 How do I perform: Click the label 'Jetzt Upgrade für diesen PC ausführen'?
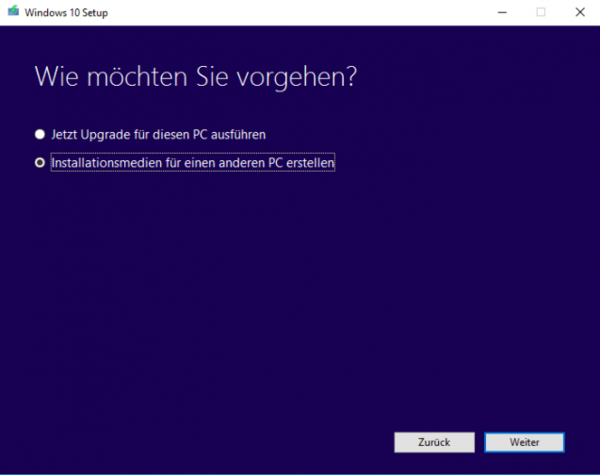158,135
